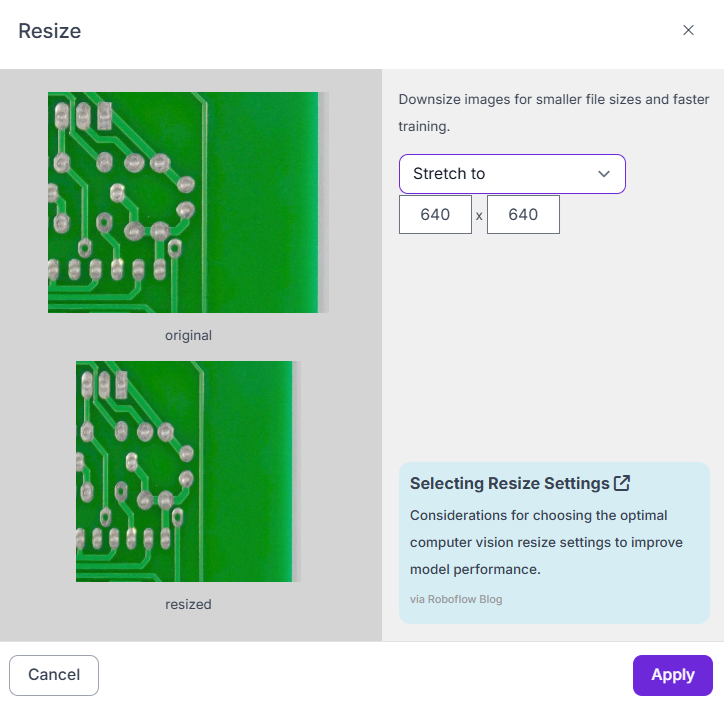Click the "original" caption under the top image

[x=188, y=335]
